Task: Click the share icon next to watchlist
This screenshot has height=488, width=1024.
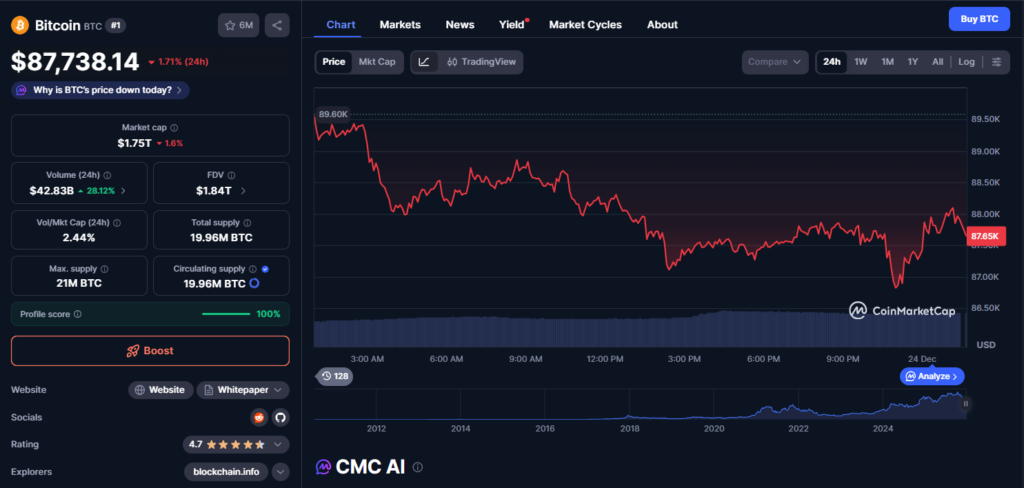Action: 277,25
